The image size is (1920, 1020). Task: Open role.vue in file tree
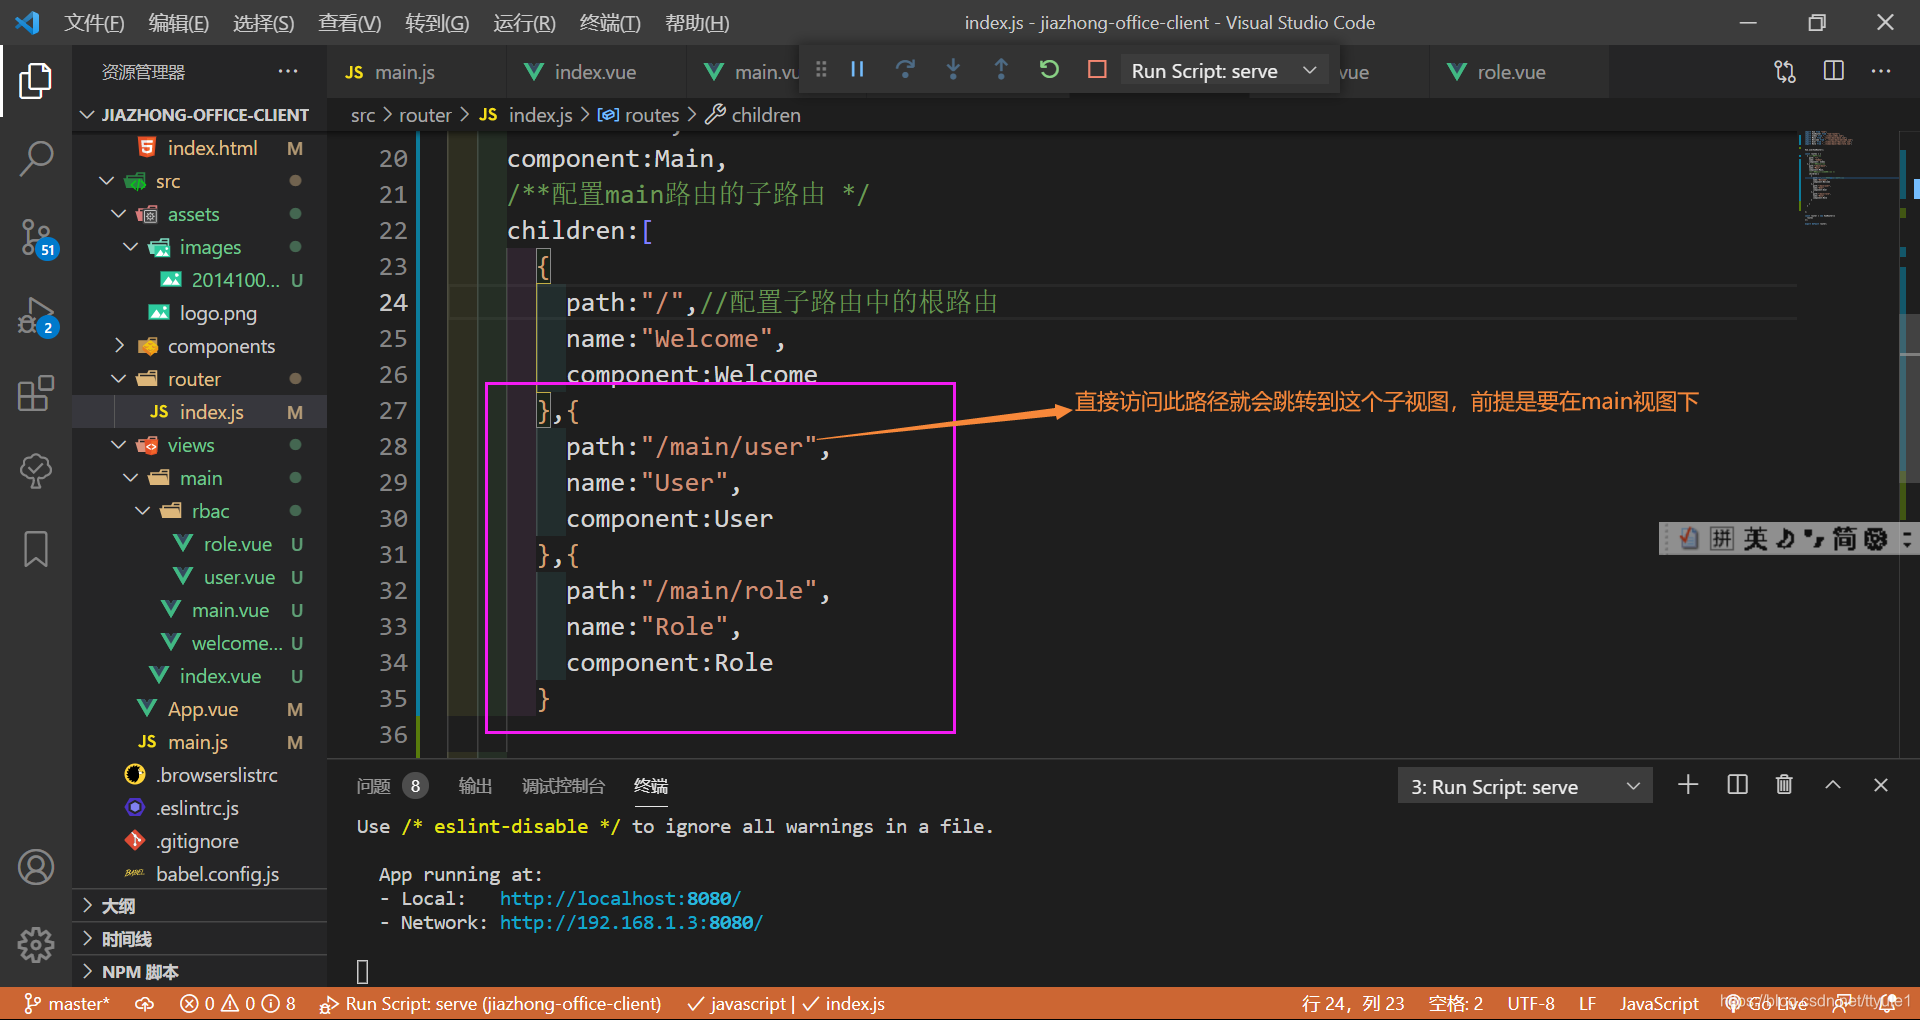pyautogui.click(x=237, y=544)
